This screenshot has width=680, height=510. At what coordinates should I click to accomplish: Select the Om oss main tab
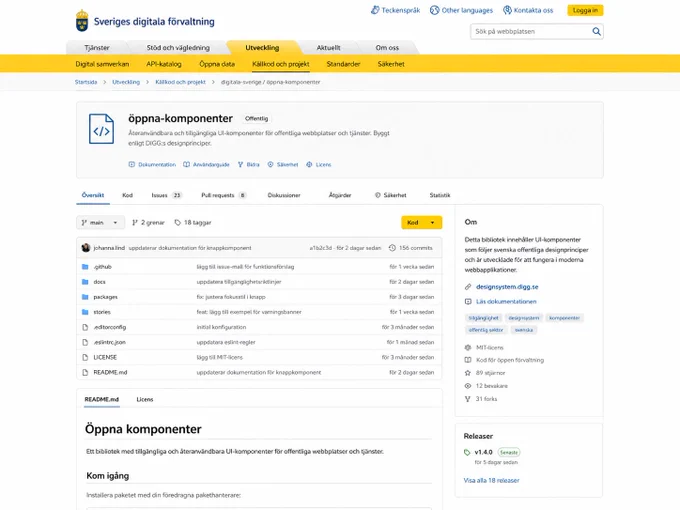[387, 48]
